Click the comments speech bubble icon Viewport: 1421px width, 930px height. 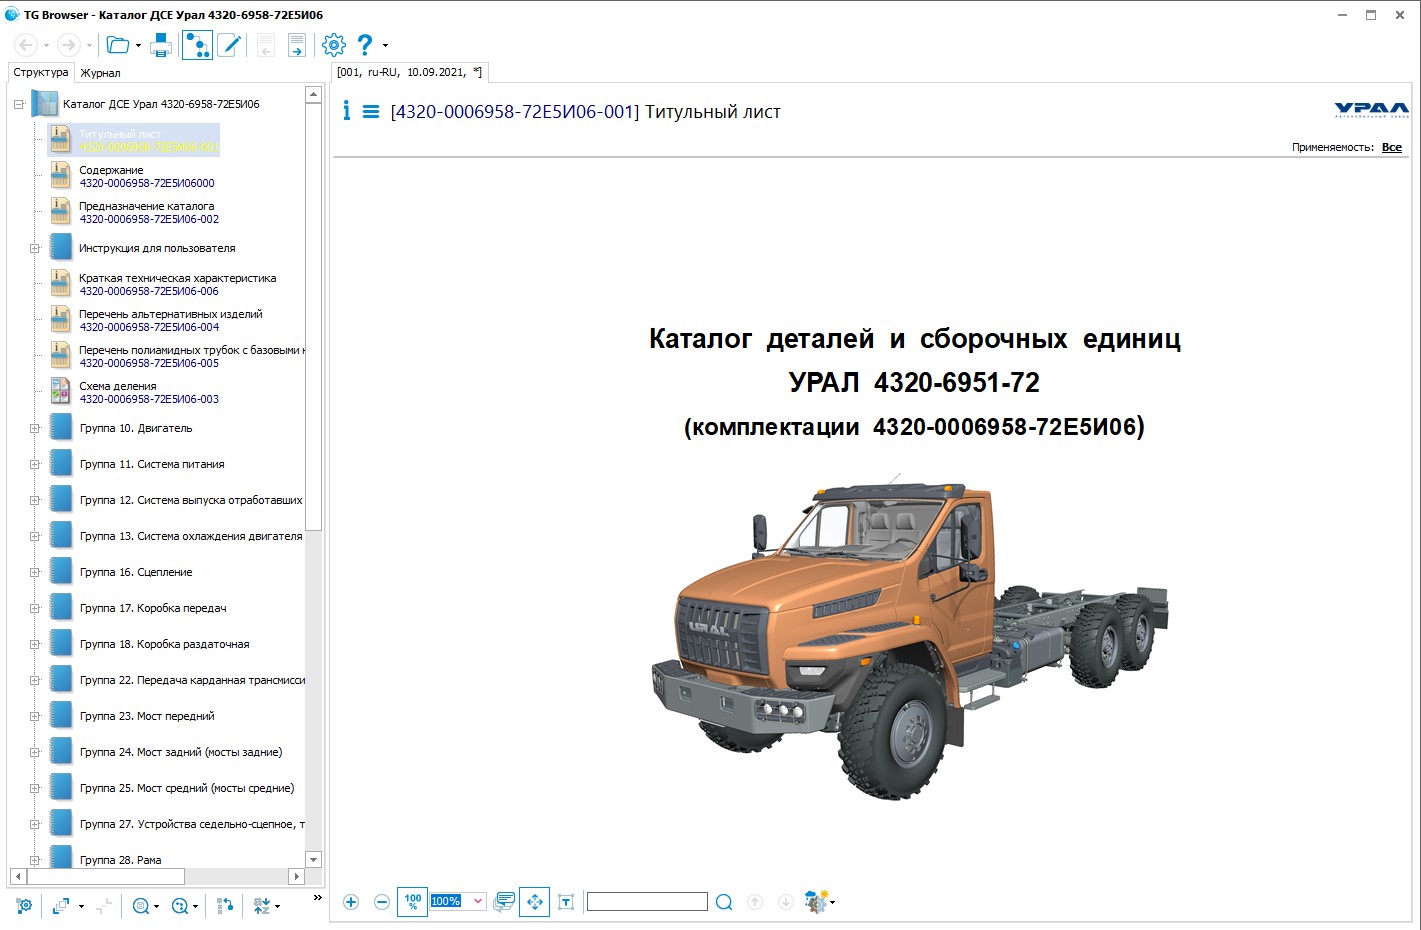pyautogui.click(x=505, y=902)
